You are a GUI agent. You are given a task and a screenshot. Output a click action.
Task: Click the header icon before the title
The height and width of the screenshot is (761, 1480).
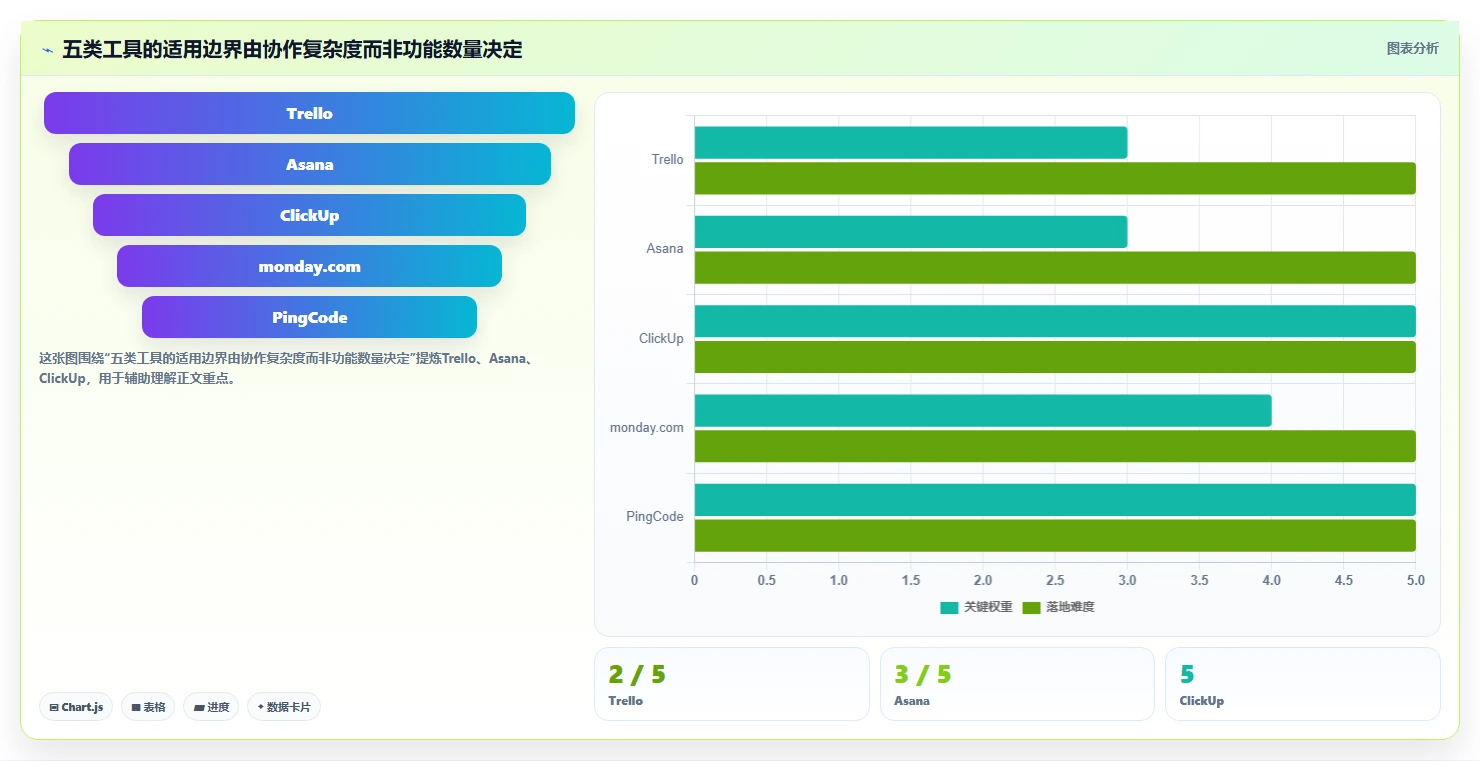(47, 50)
